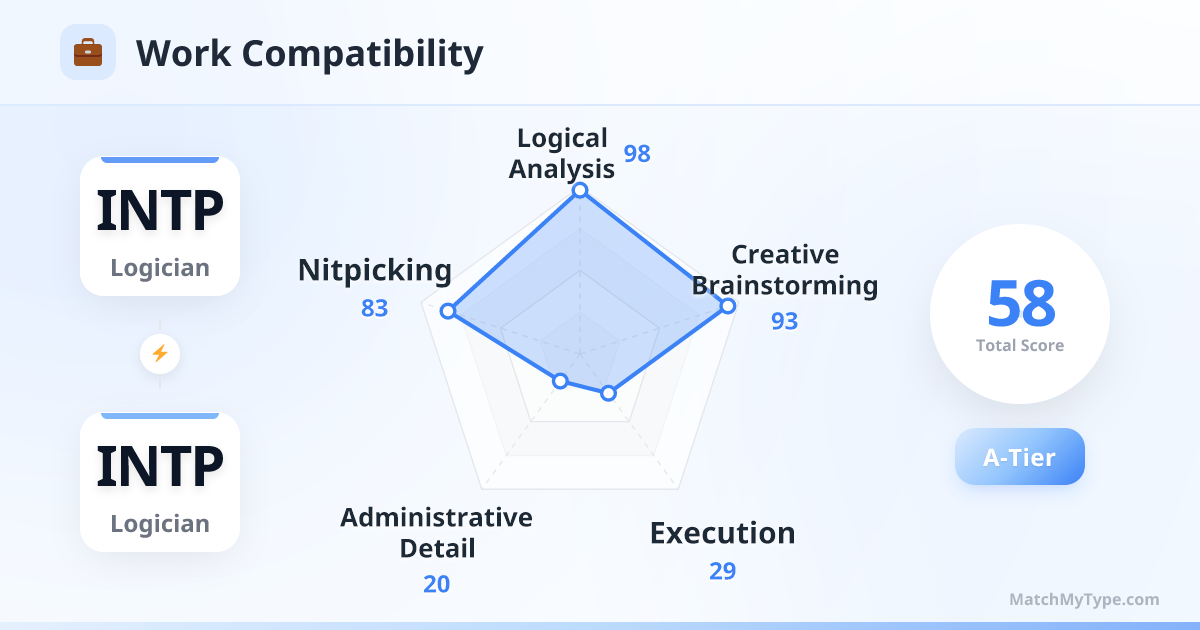Click the Creative Brainstorming radar data point
1200x630 pixels.
point(728,306)
